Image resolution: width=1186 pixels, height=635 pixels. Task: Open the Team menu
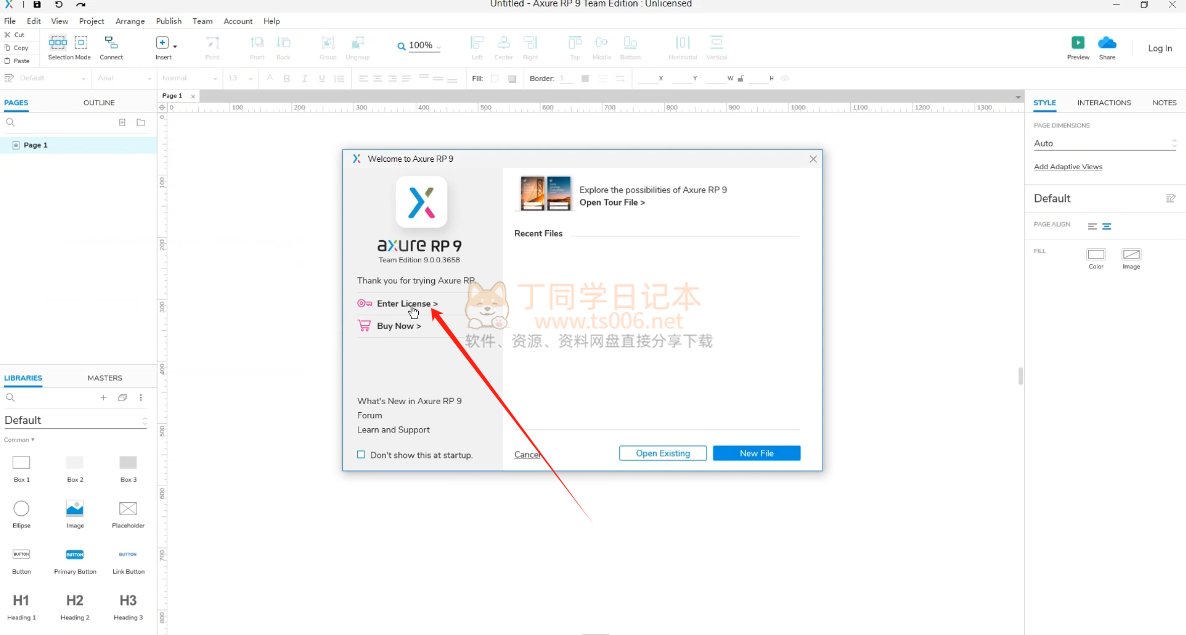[202, 21]
